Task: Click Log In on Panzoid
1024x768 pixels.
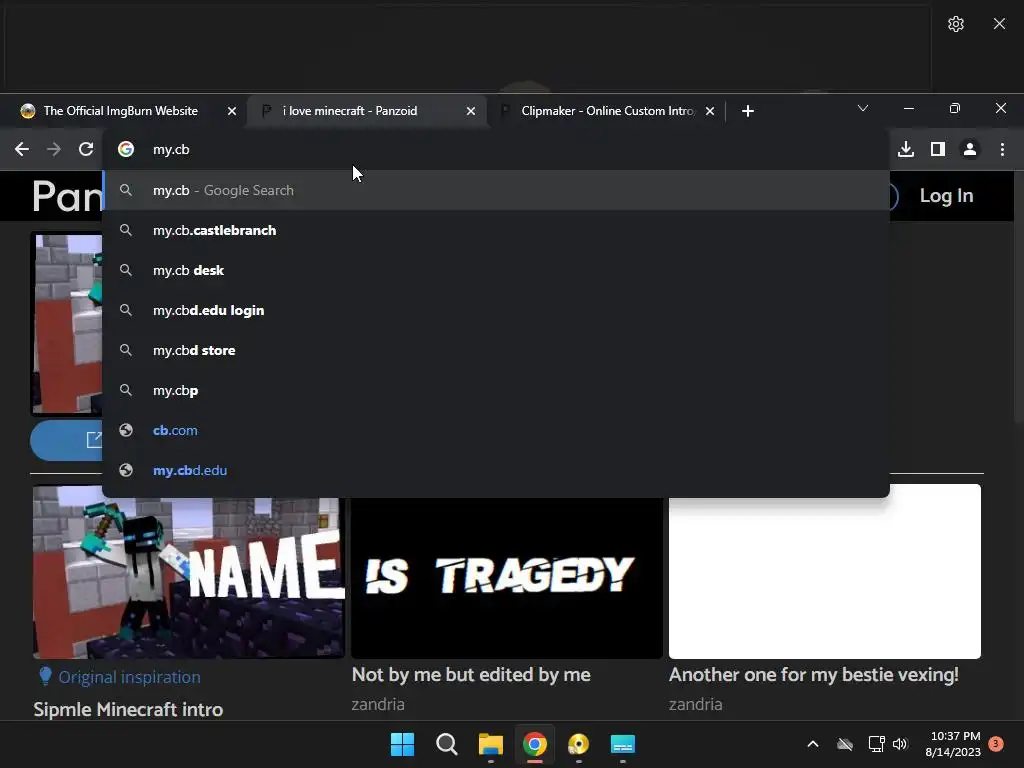Action: pyautogui.click(x=946, y=196)
